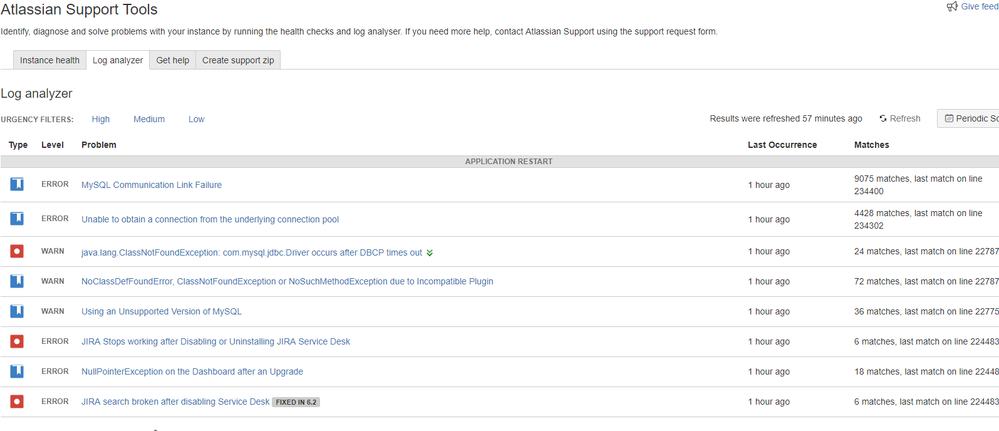The height and width of the screenshot is (431, 999).
Task: Open MySQL Communication Link Failure problem link
Action: point(152,185)
